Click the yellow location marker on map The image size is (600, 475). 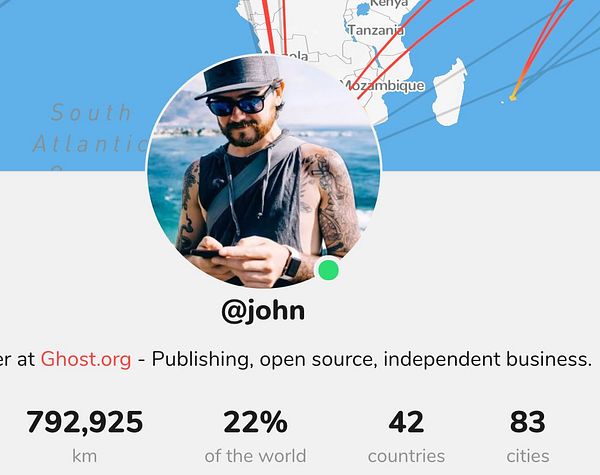[x=513, y=98]
